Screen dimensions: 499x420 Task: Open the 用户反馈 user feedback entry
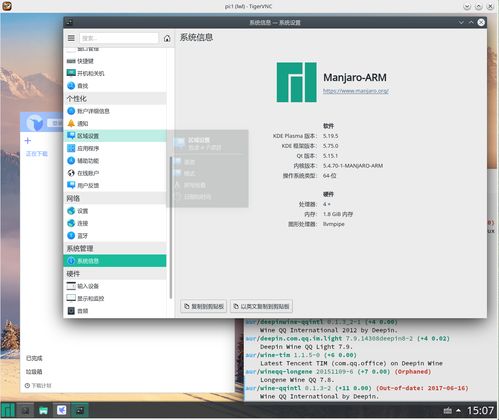pyautogui.click(x=115, y=185)
